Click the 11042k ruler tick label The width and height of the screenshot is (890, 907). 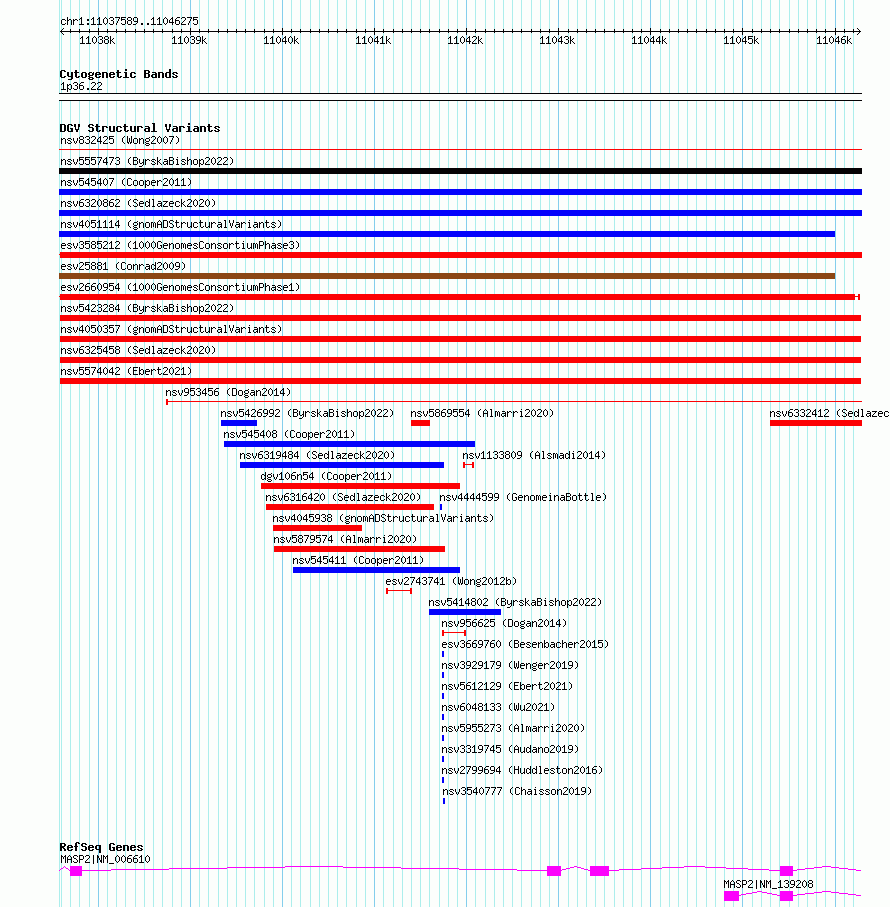pyautogui.click(x=465, y=40)
